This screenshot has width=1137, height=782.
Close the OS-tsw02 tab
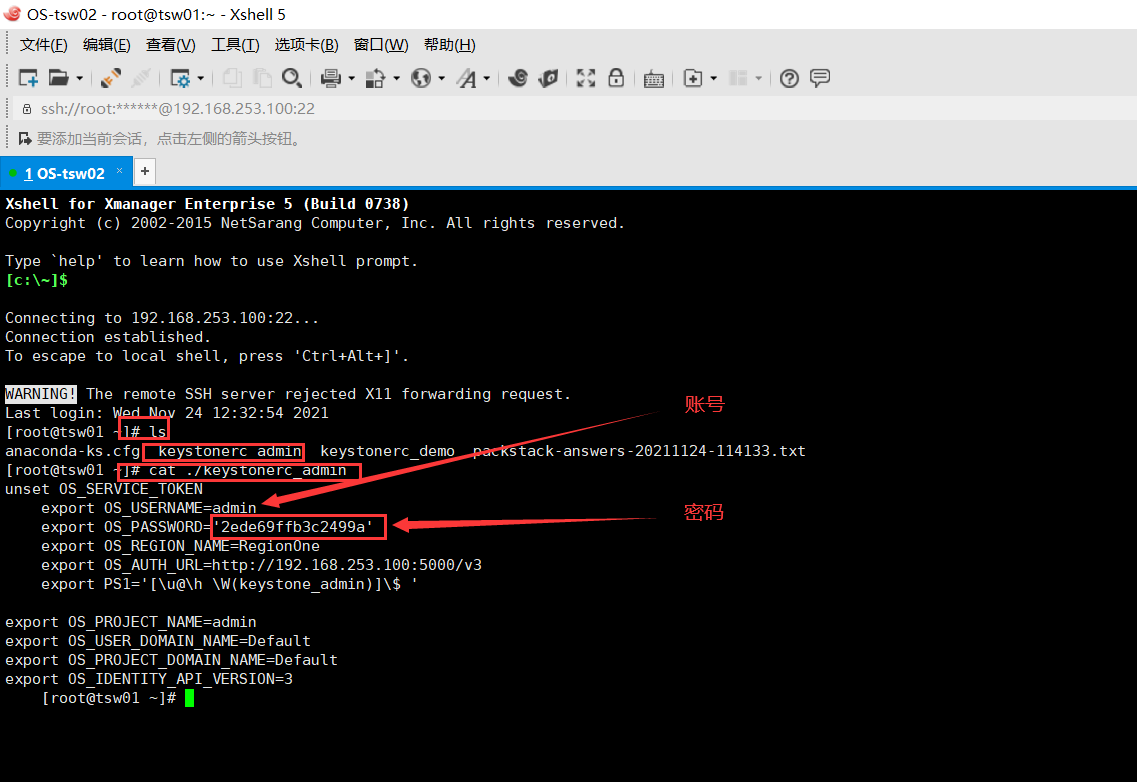120,171
